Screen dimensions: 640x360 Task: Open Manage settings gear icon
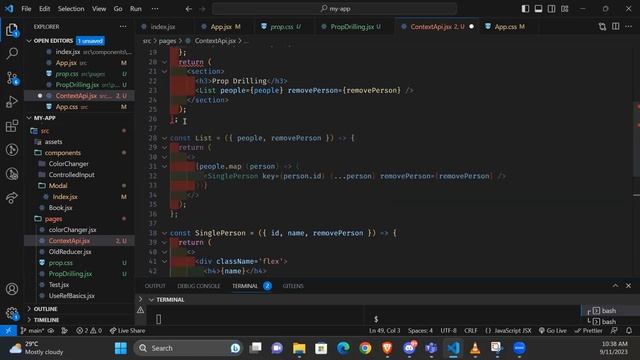coord(12,313)
